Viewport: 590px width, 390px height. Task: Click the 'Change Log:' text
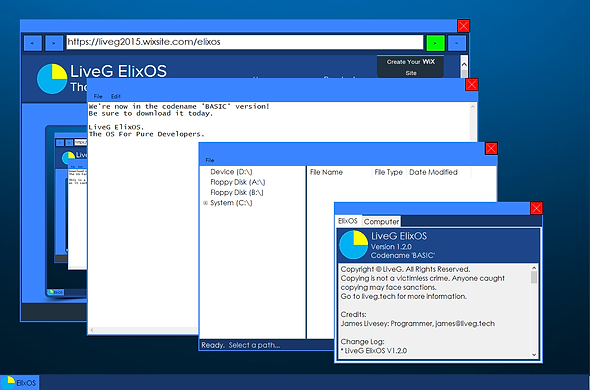[x=362, y=342]
